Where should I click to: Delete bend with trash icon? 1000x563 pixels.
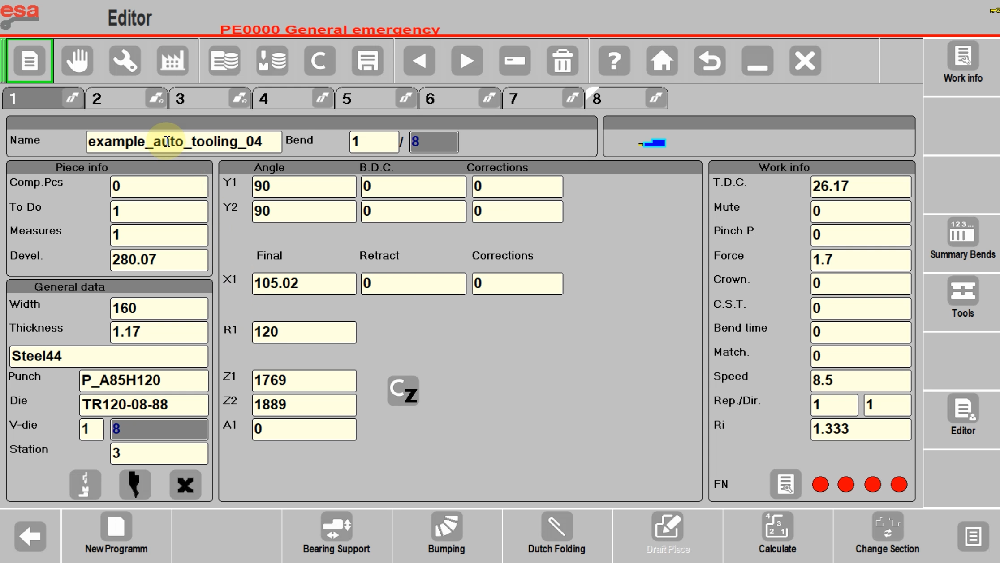562,61
